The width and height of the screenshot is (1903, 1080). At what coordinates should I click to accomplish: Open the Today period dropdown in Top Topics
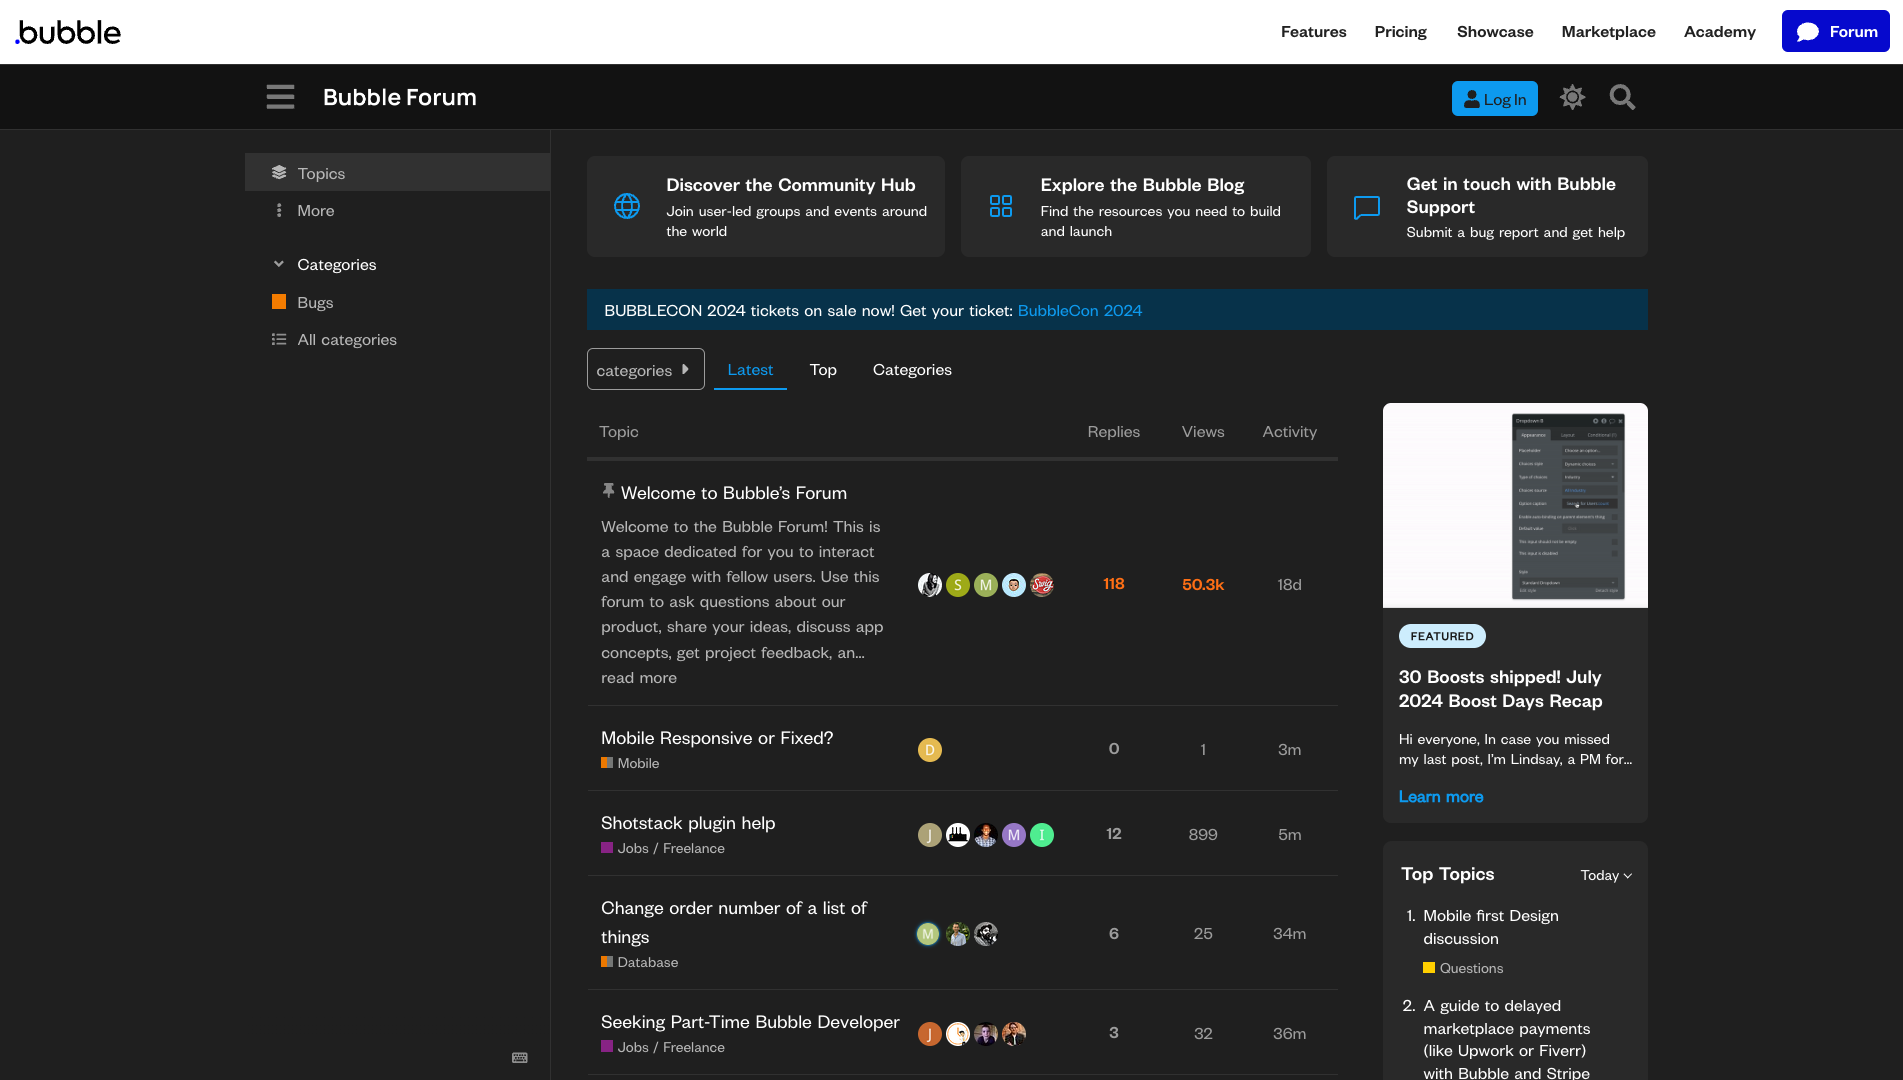pyautogui.click(x=1606, y=875)
